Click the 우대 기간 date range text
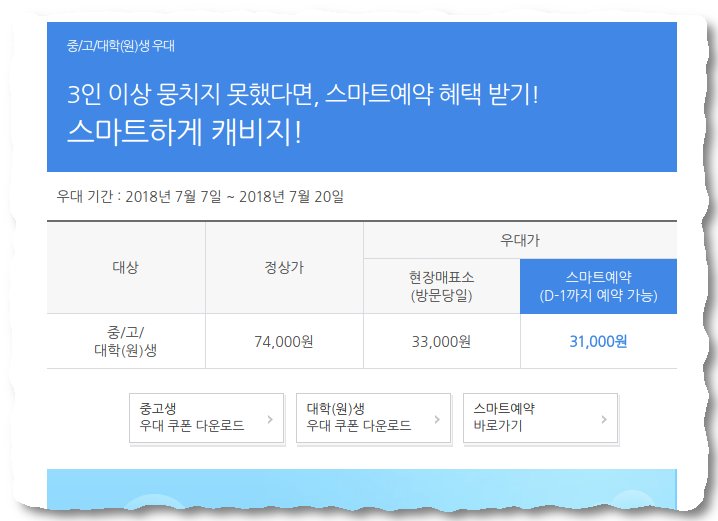The image size is (718, 521). pos(200,196)
